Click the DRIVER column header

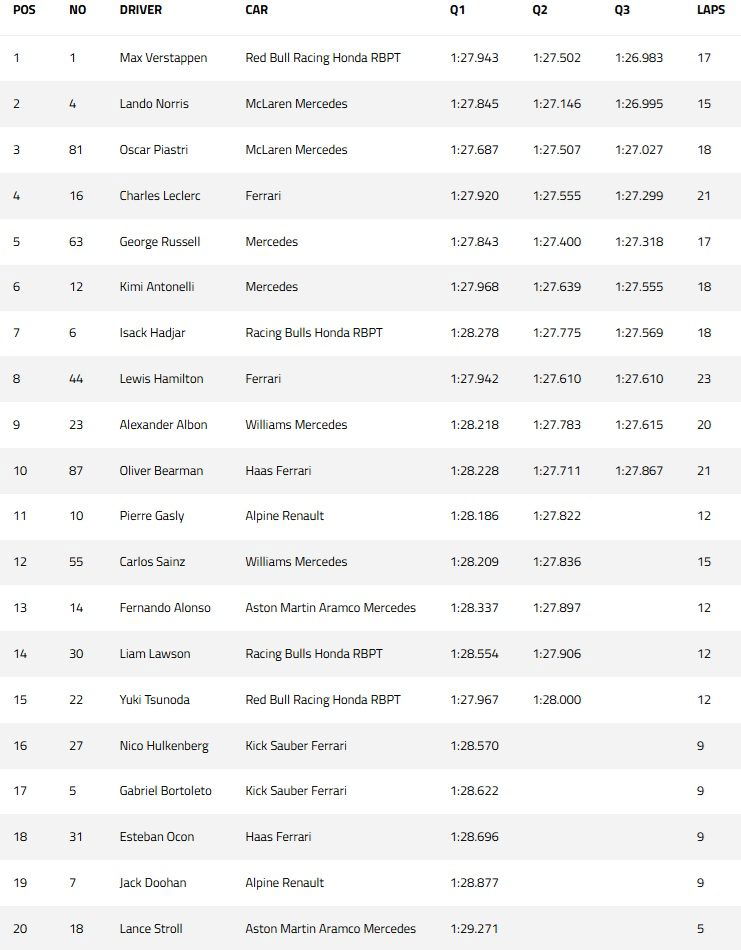pos(141,10)
